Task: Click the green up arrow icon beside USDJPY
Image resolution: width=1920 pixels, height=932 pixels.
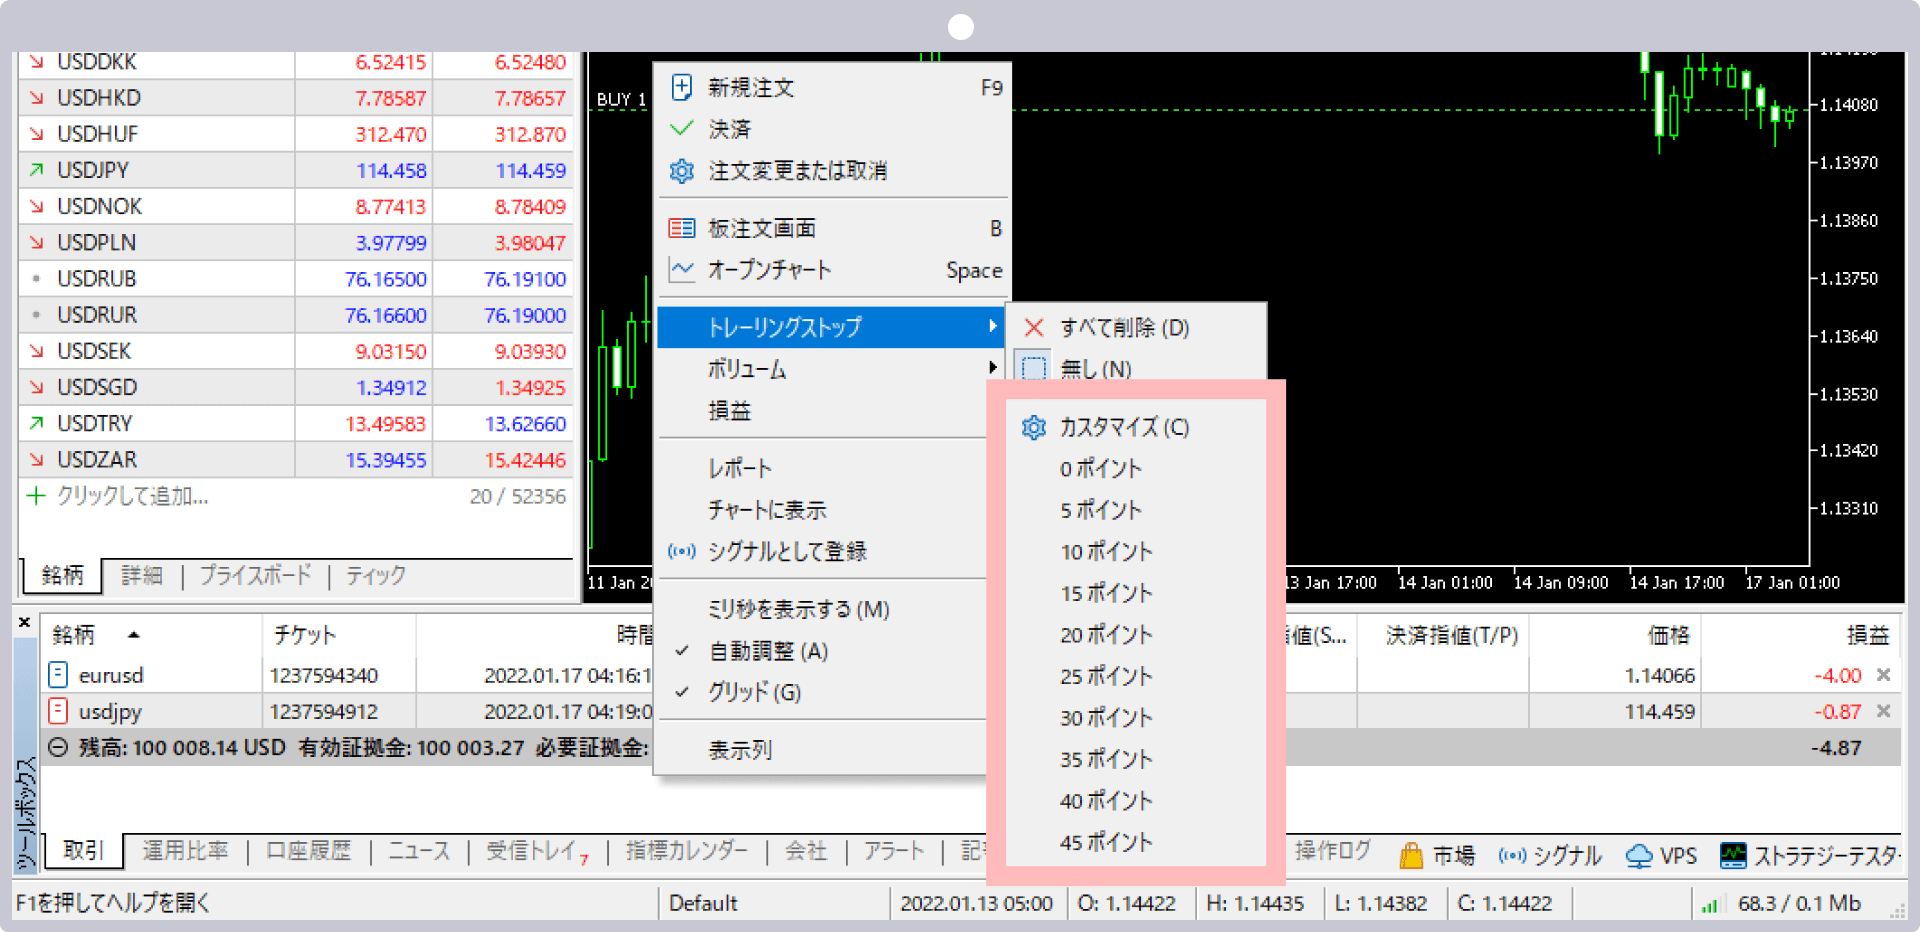Action: click(x=36, y=170)
